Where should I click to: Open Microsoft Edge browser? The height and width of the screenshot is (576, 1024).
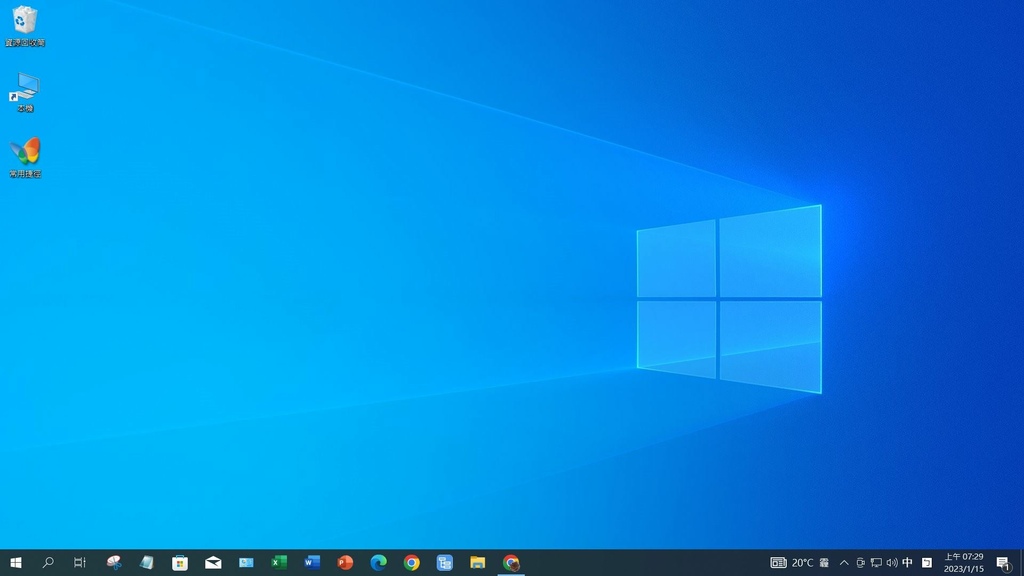tap(378, 562)
